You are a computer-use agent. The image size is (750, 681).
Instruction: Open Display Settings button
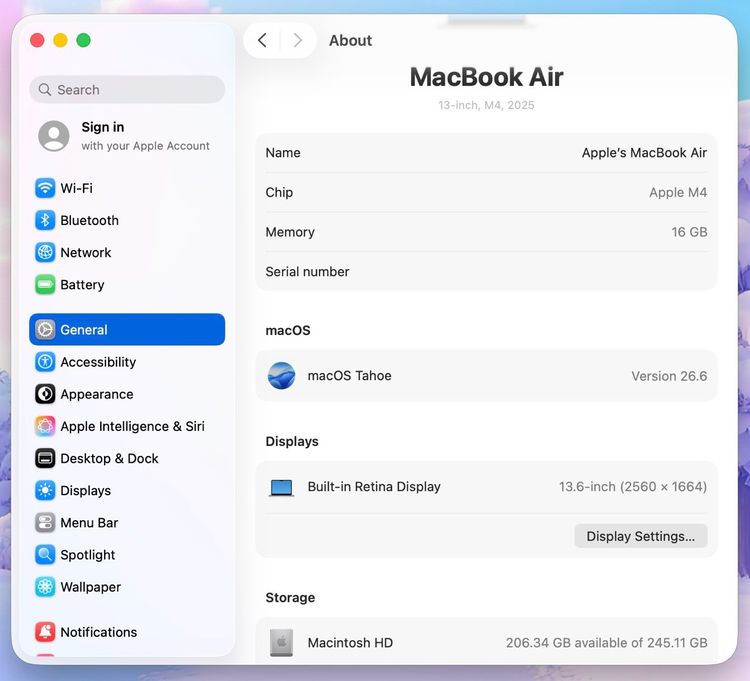click(640, 536)
